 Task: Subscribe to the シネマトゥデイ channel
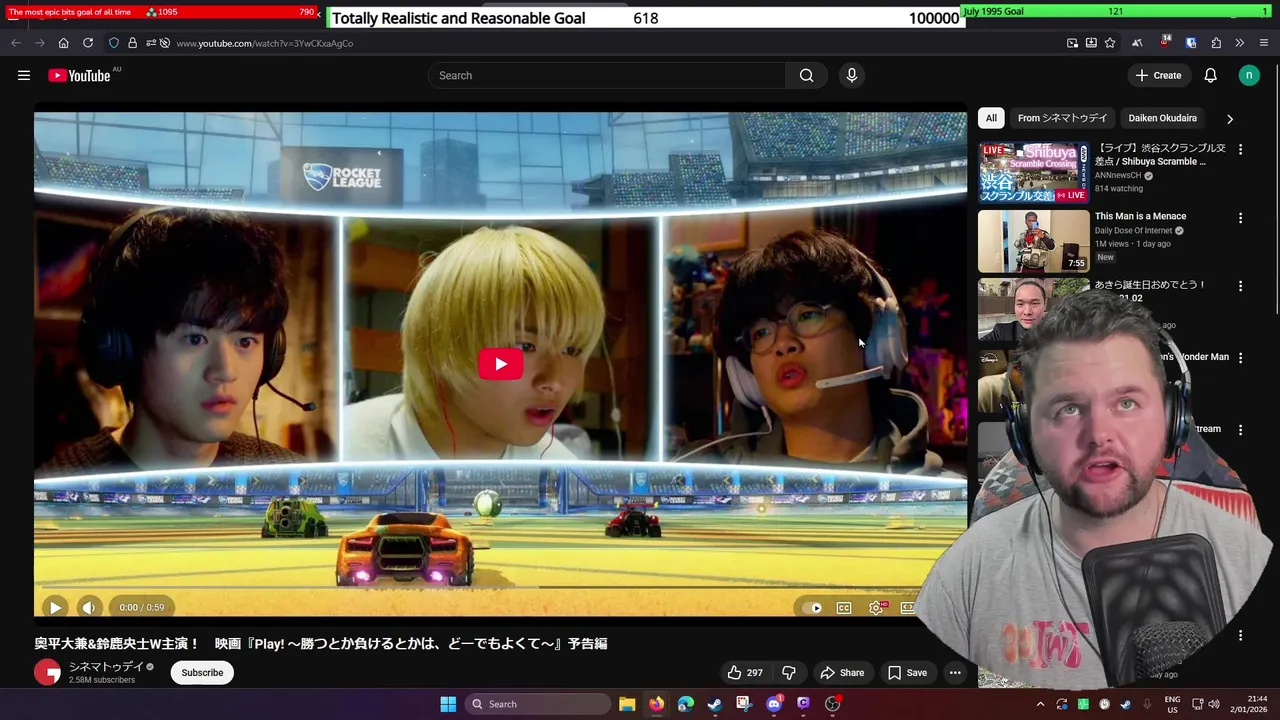[202, 672]
